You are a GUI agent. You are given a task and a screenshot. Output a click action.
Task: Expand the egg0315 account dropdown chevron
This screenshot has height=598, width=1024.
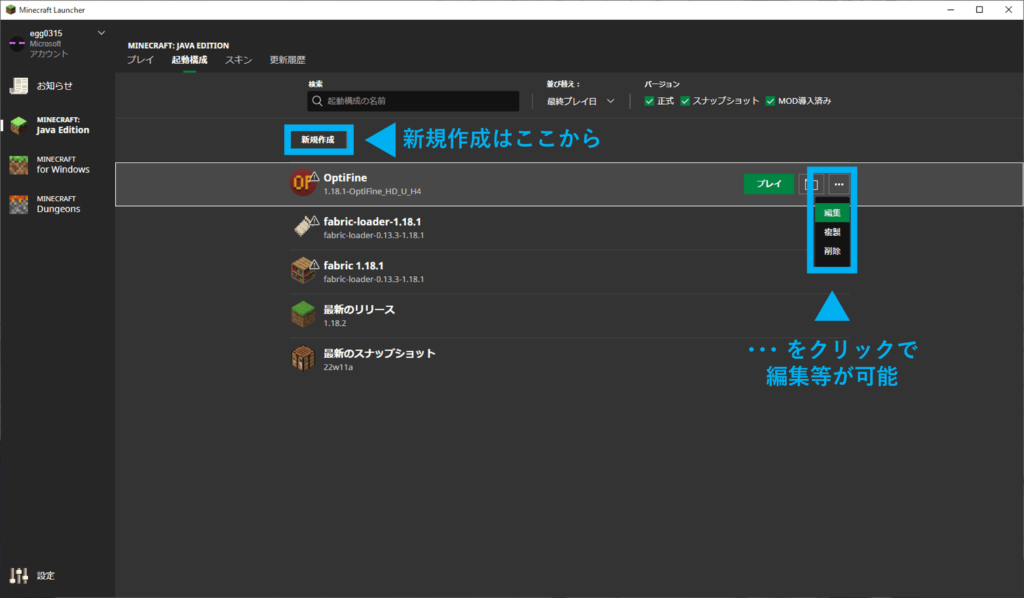101,33
